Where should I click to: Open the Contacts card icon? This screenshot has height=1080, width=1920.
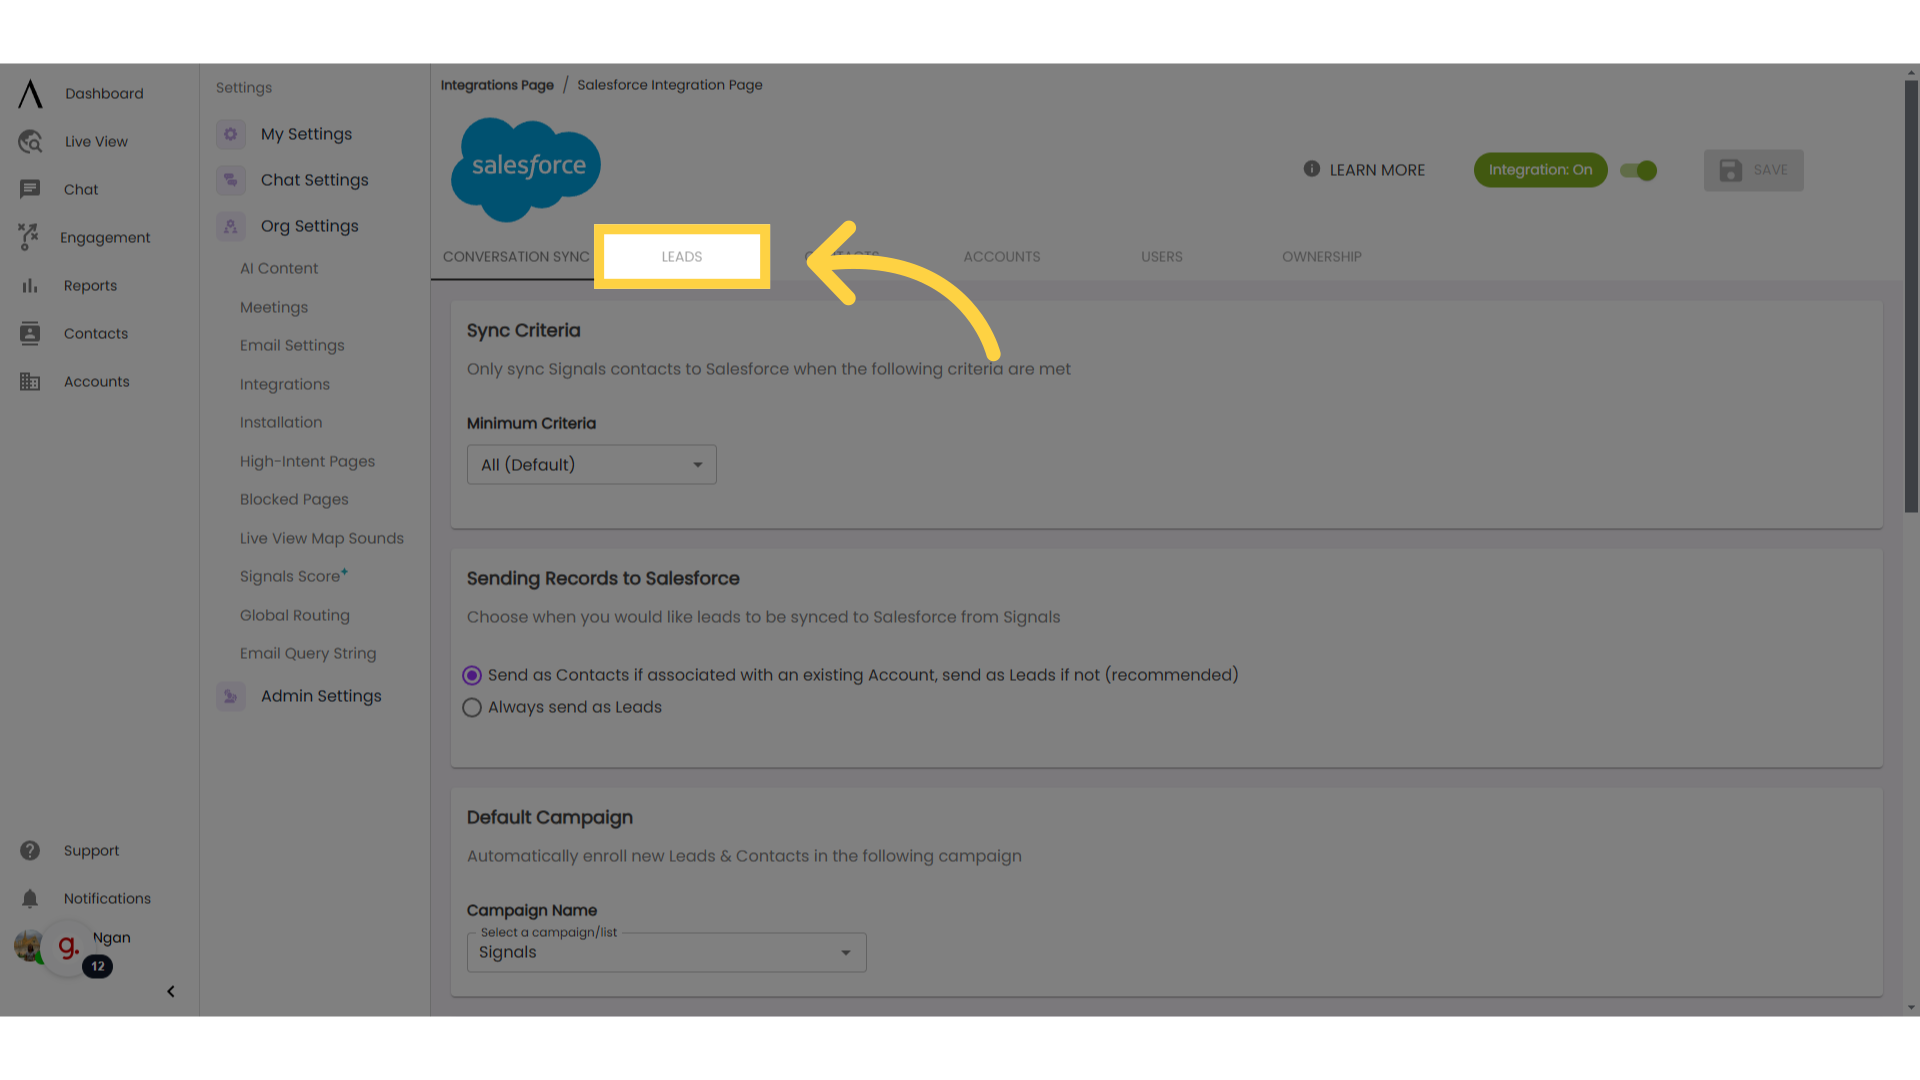click(x=30, y=334)
